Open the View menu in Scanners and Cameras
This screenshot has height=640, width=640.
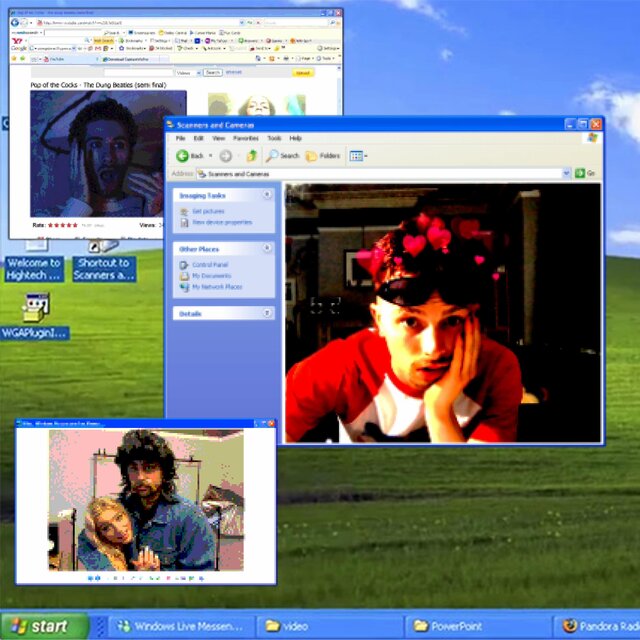218,138
